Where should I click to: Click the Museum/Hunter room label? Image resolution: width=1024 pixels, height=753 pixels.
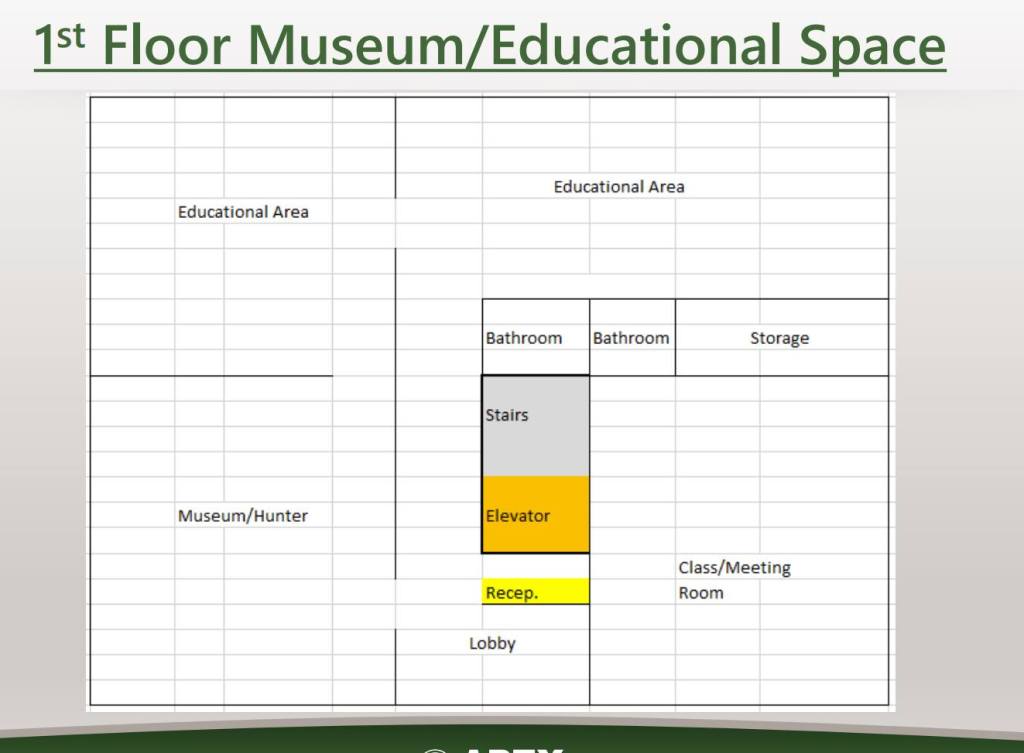coord(243,516)
